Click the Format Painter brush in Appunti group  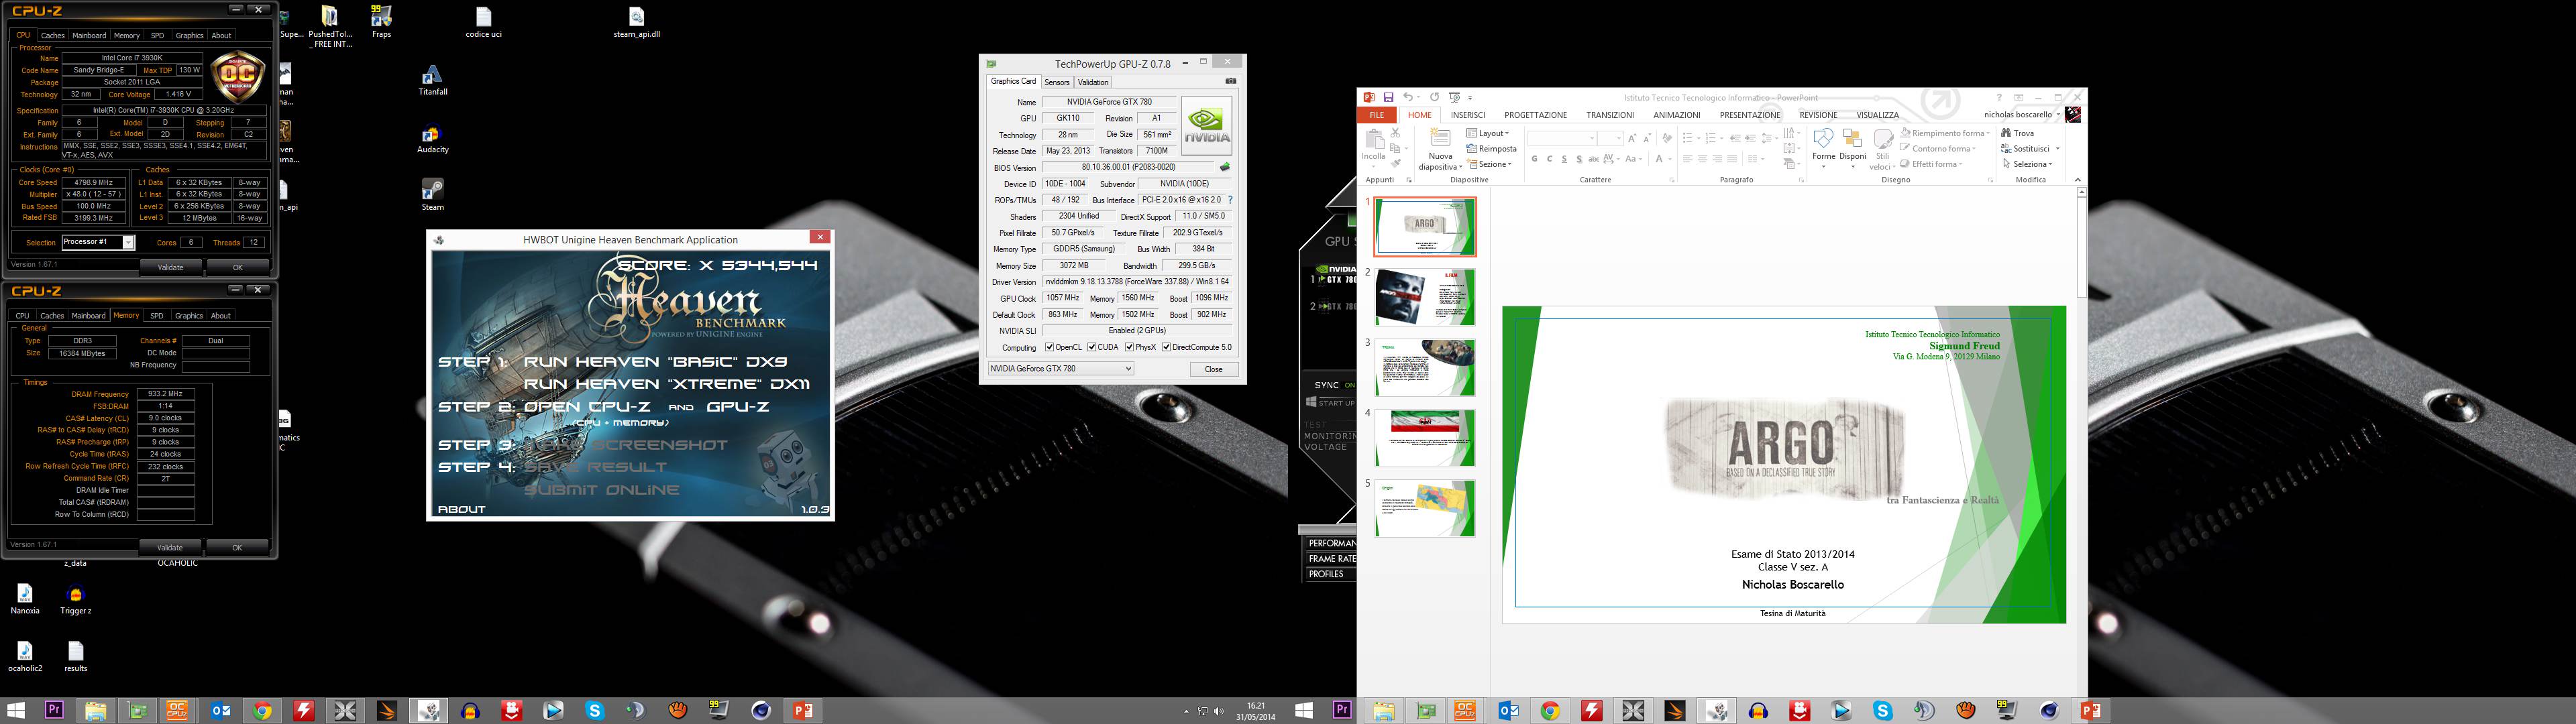tap(1395, 163)
